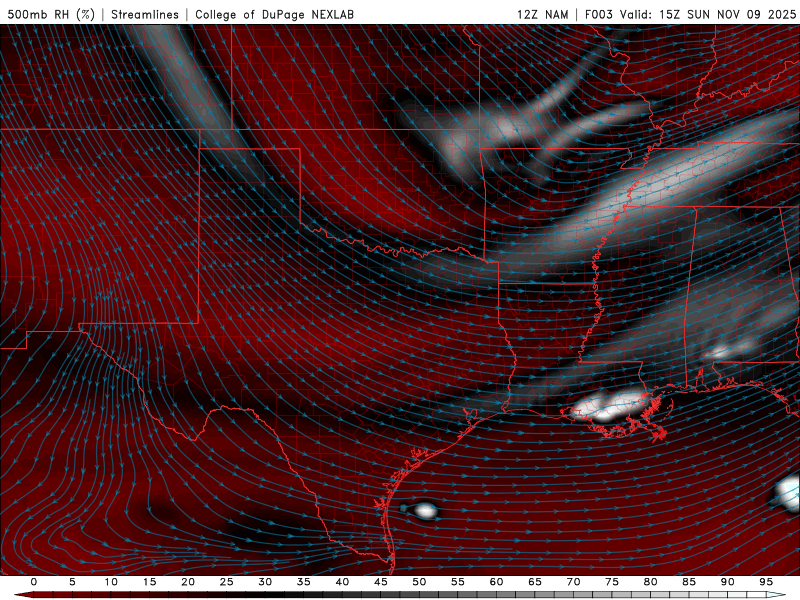Click the "60" value on the color scale
Screen dimensions: 800x600
tap(496, 582)
